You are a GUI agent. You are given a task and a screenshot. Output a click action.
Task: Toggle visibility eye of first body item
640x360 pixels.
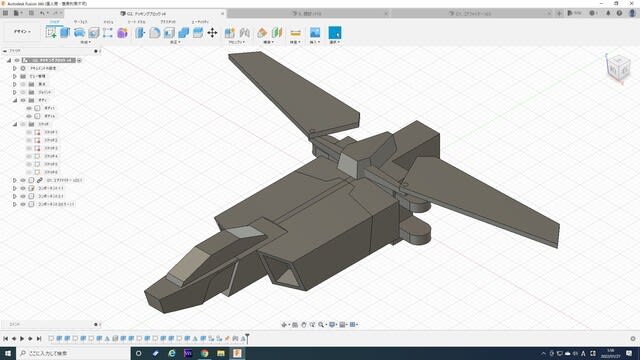[29, 108]
